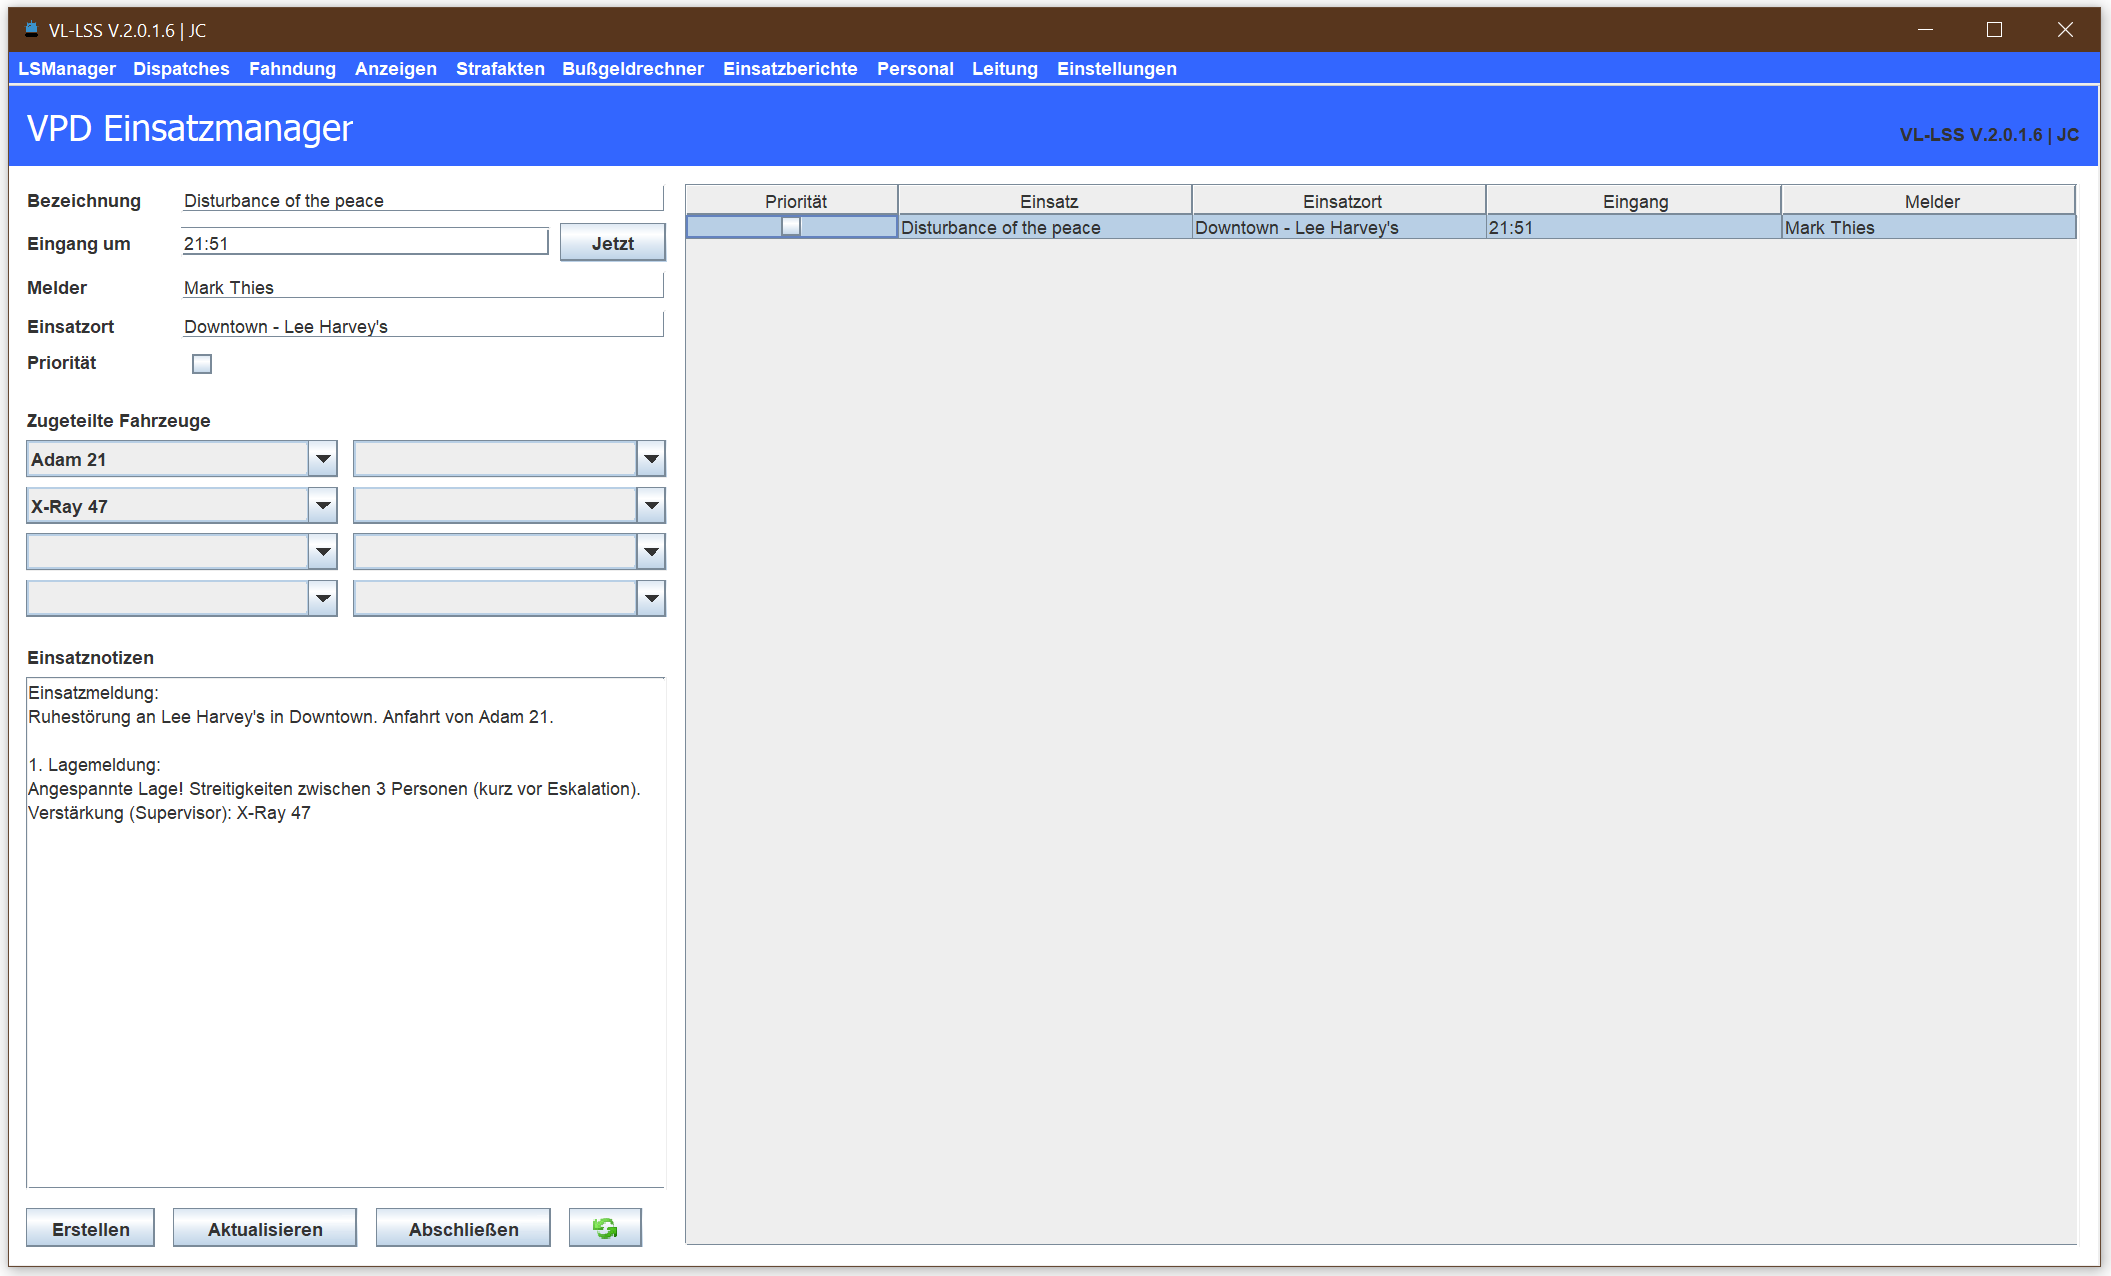Click into the Einsatzort text field

422,326
